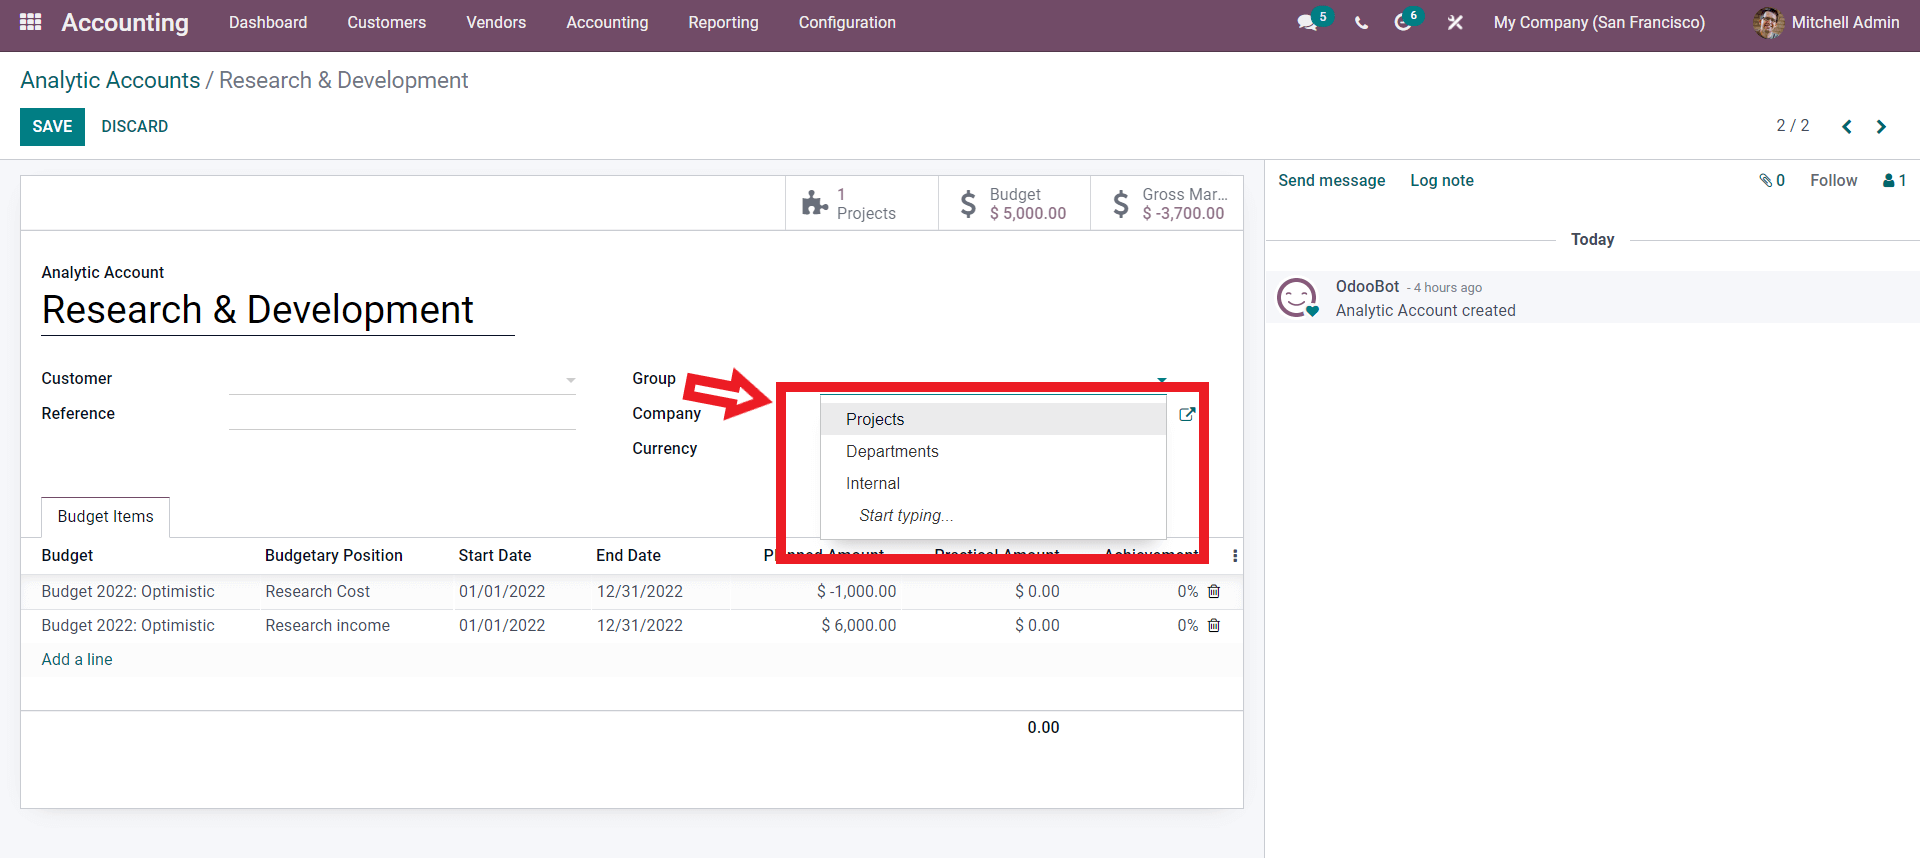Go back to Analytic Accounts breadcrumb
Viewport: 1920px width, 858px height.
(110, 80)
